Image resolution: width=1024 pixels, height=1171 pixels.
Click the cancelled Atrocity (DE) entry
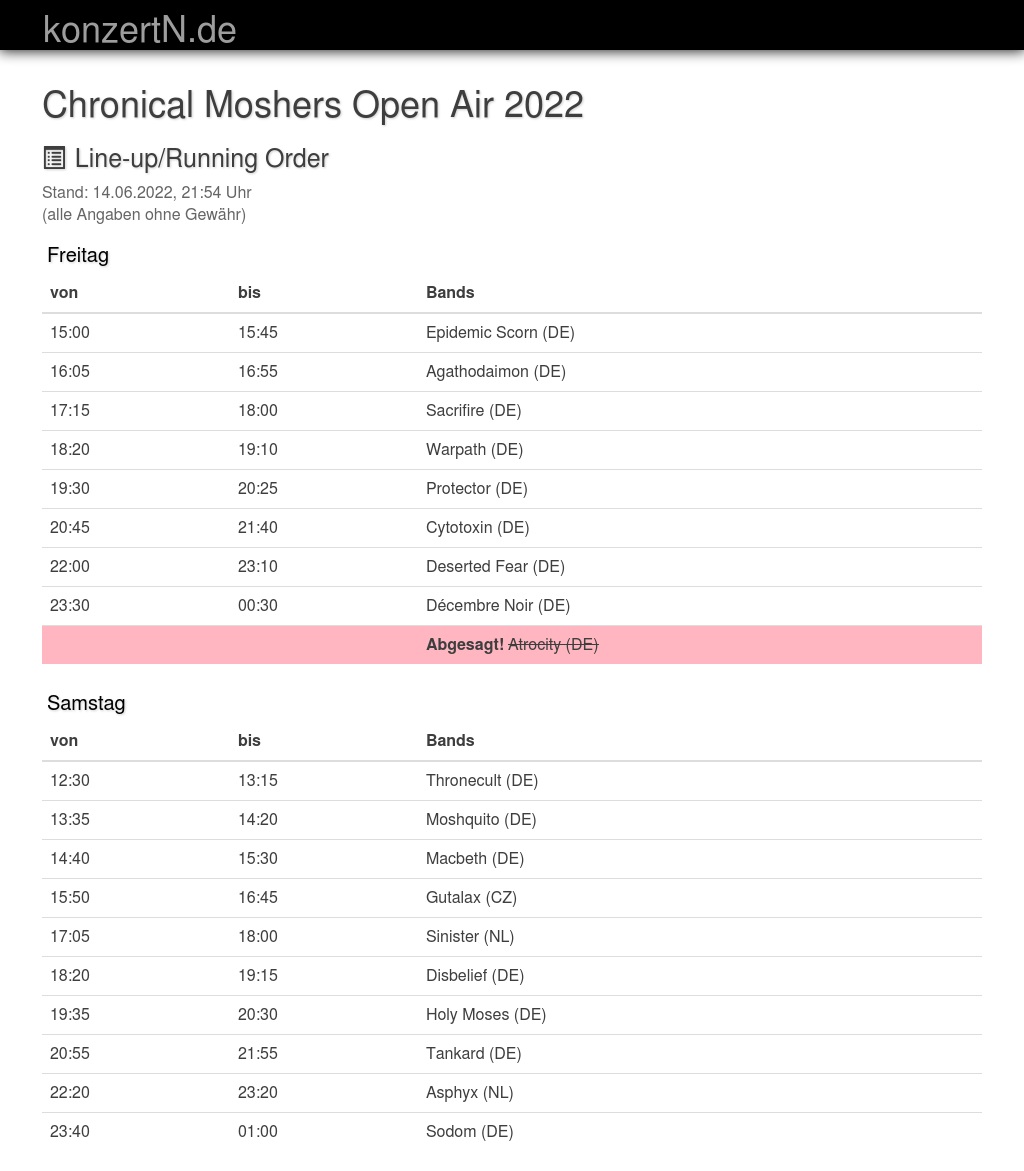click(x=553, y=645)
